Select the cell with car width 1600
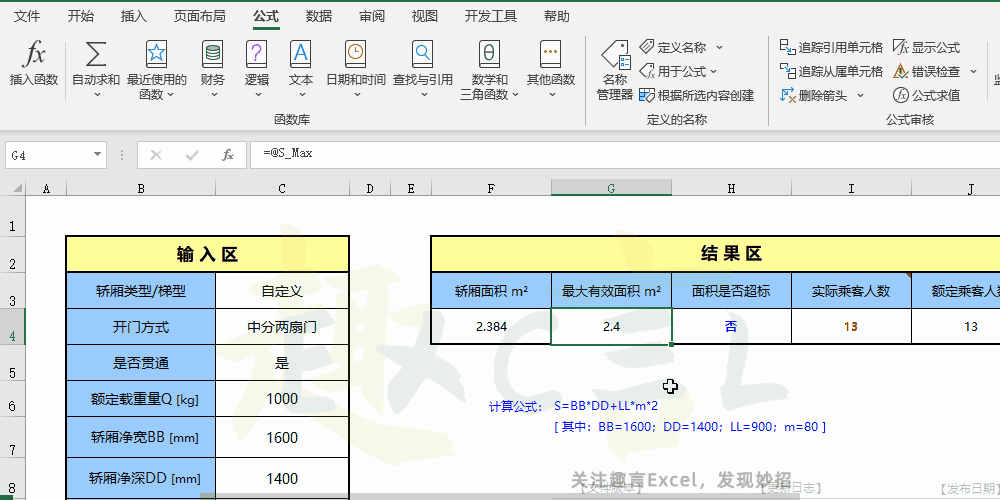 (x=282, y=438)
